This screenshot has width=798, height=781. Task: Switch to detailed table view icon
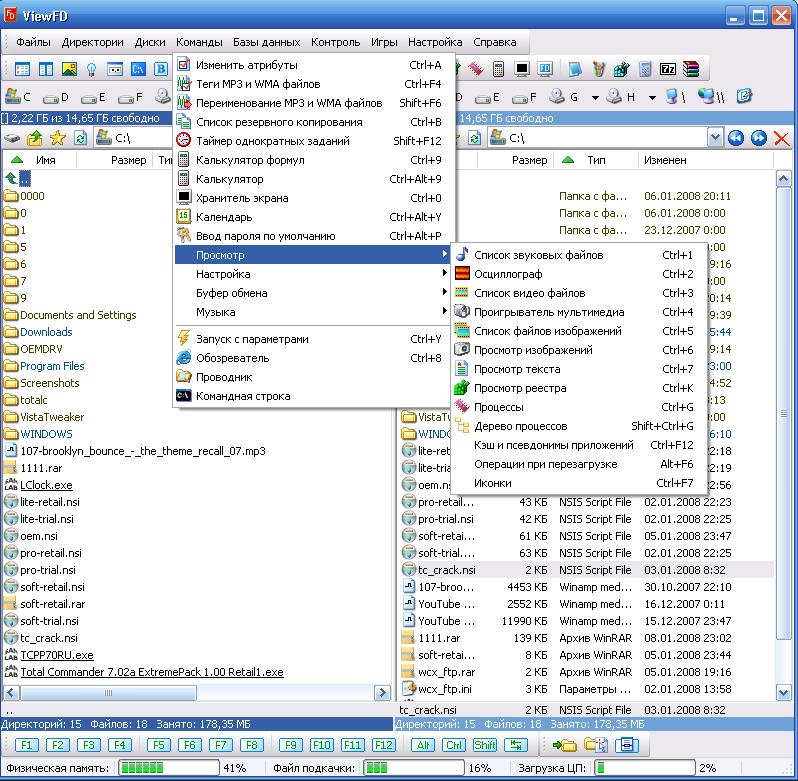[x=22, y=69]
